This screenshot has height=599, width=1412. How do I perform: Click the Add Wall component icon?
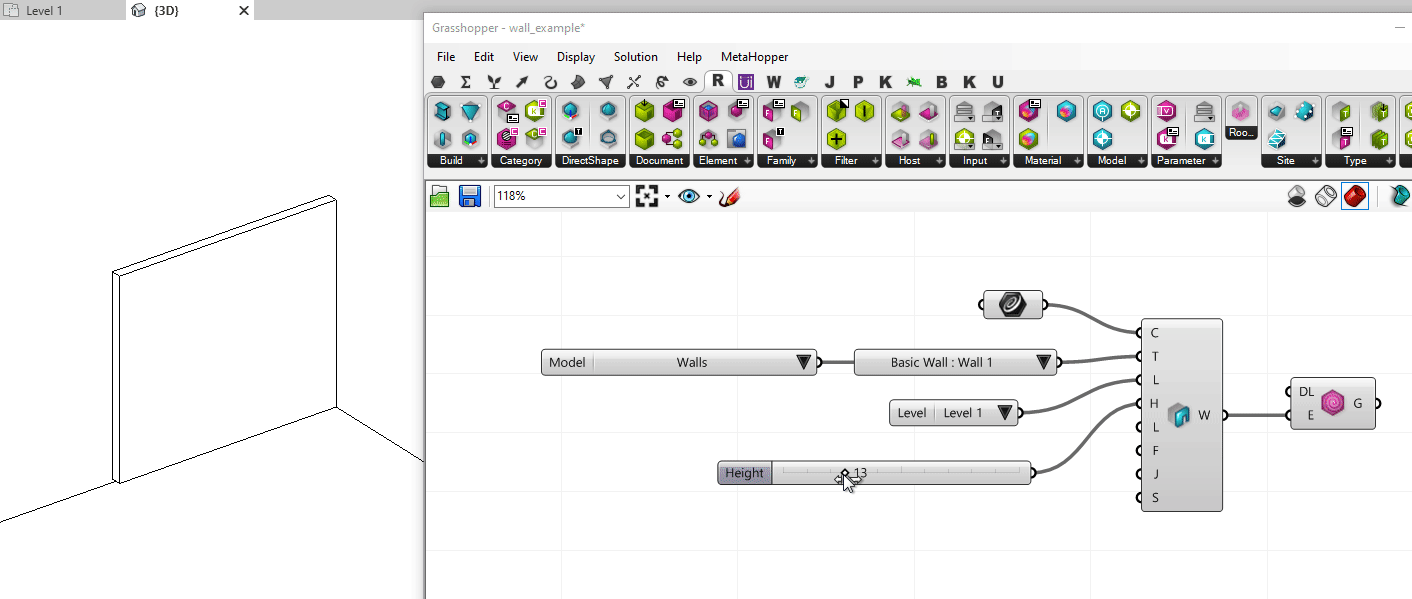pos(1181,415)
